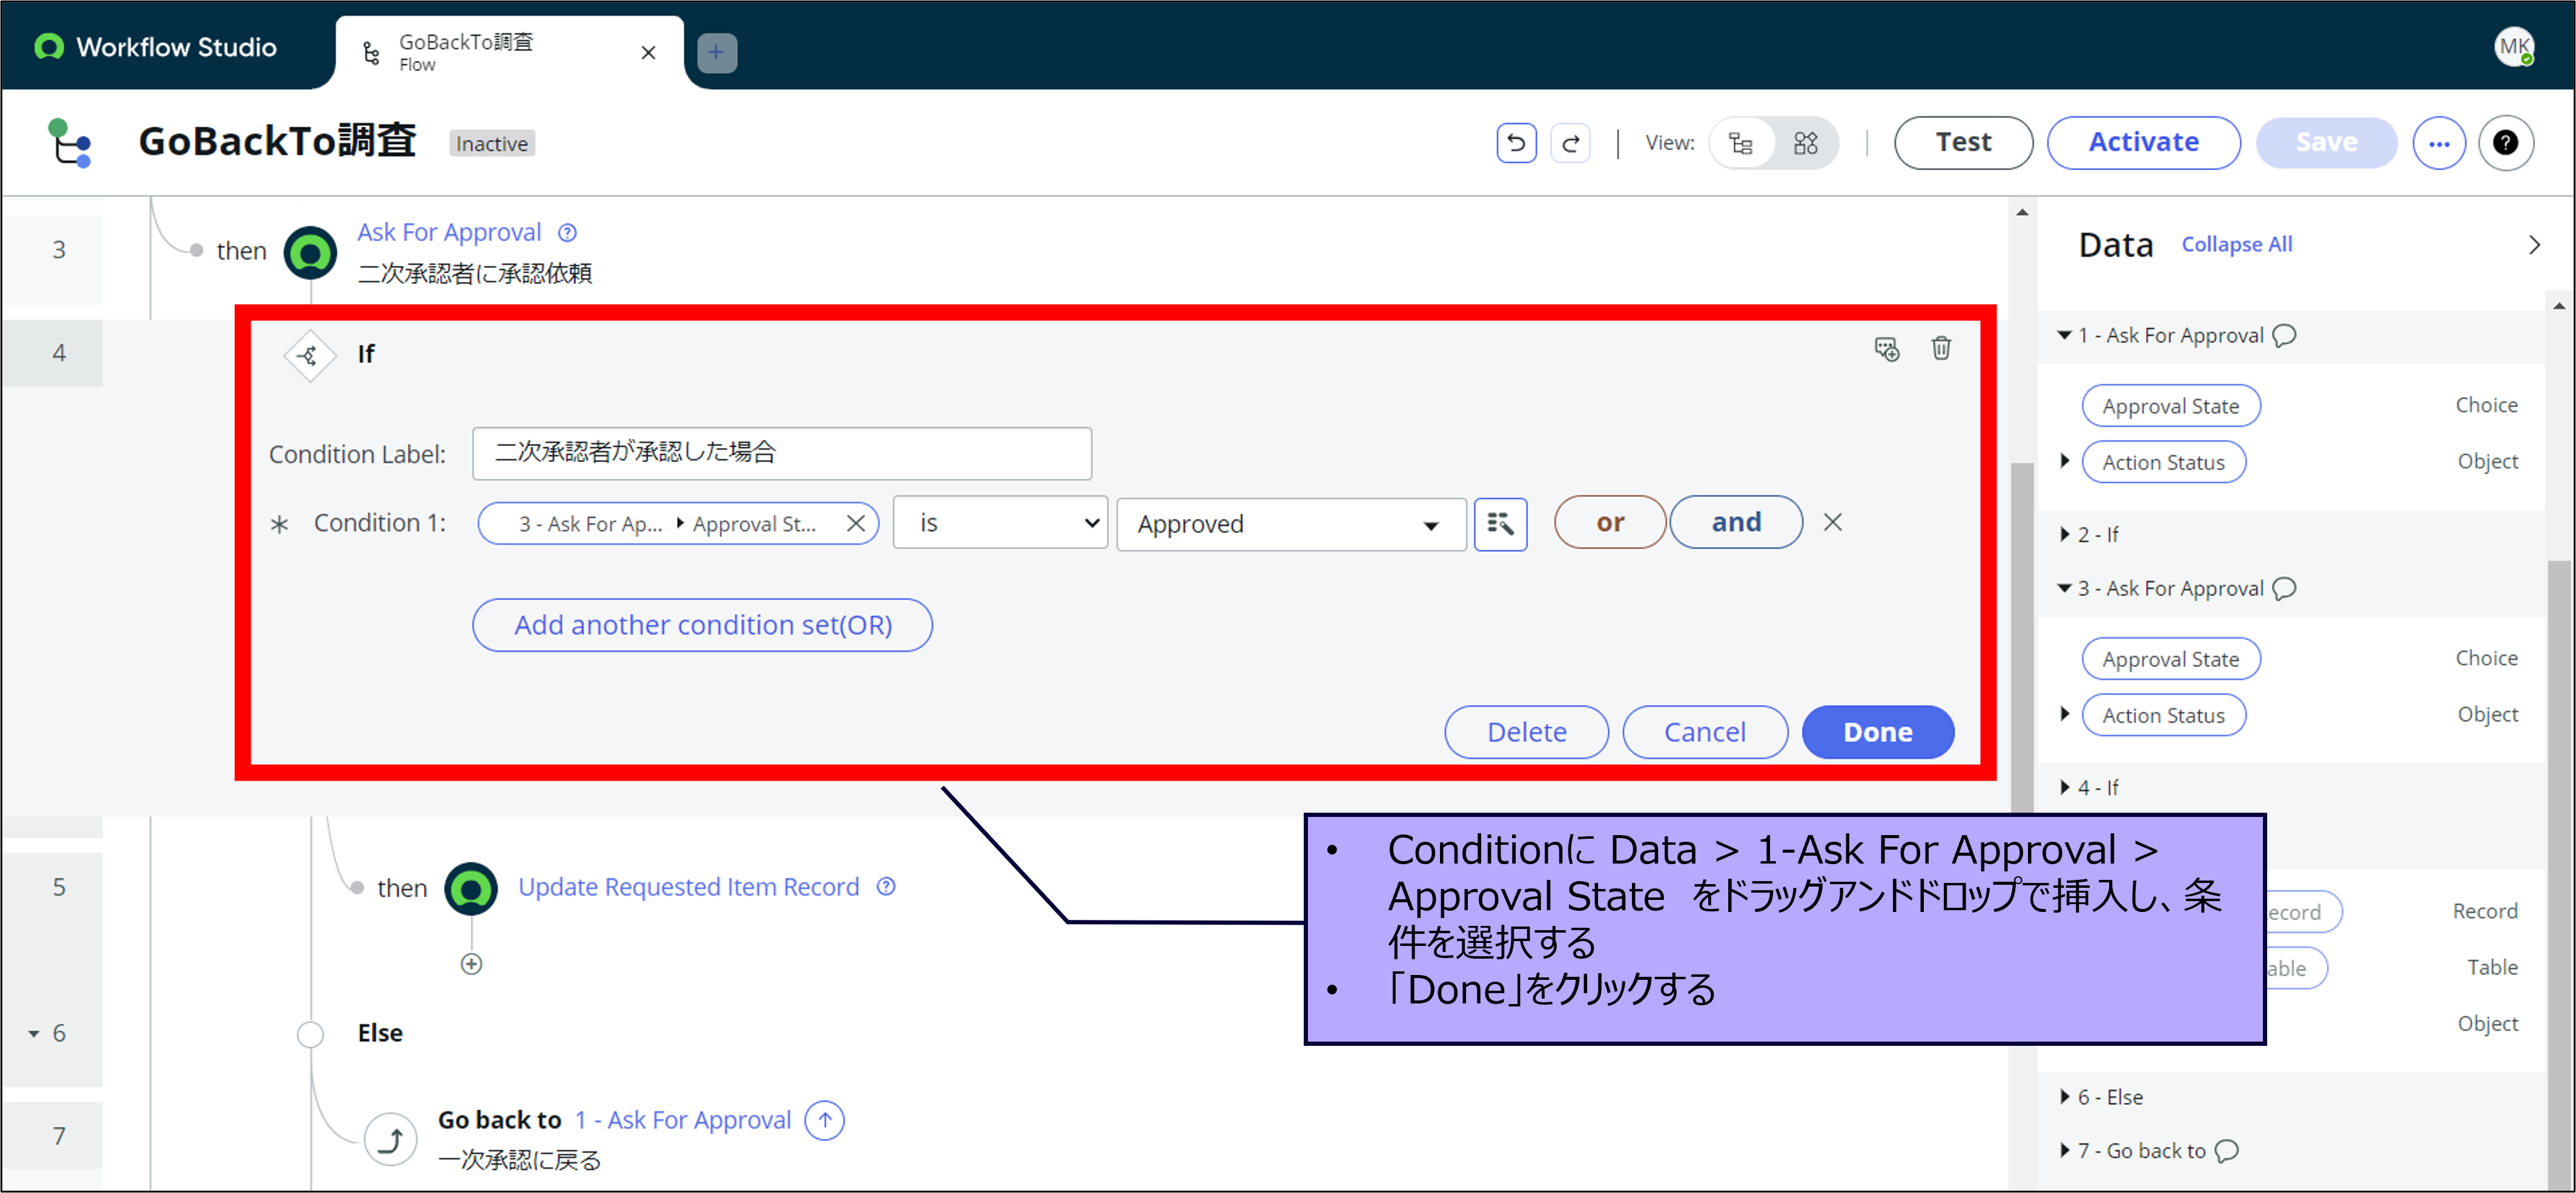This screenshot has height=1193, width=2576.
Task: Open the Approved value dropdown
Action: (x=1290, y=524)
